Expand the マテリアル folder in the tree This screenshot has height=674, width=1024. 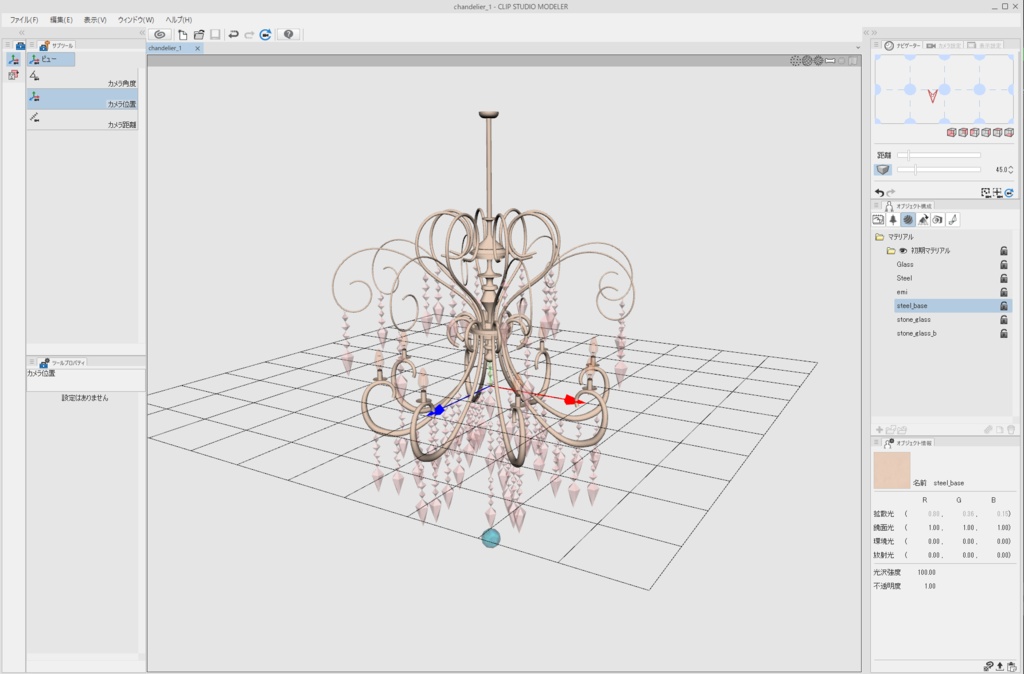pos(878,236)
